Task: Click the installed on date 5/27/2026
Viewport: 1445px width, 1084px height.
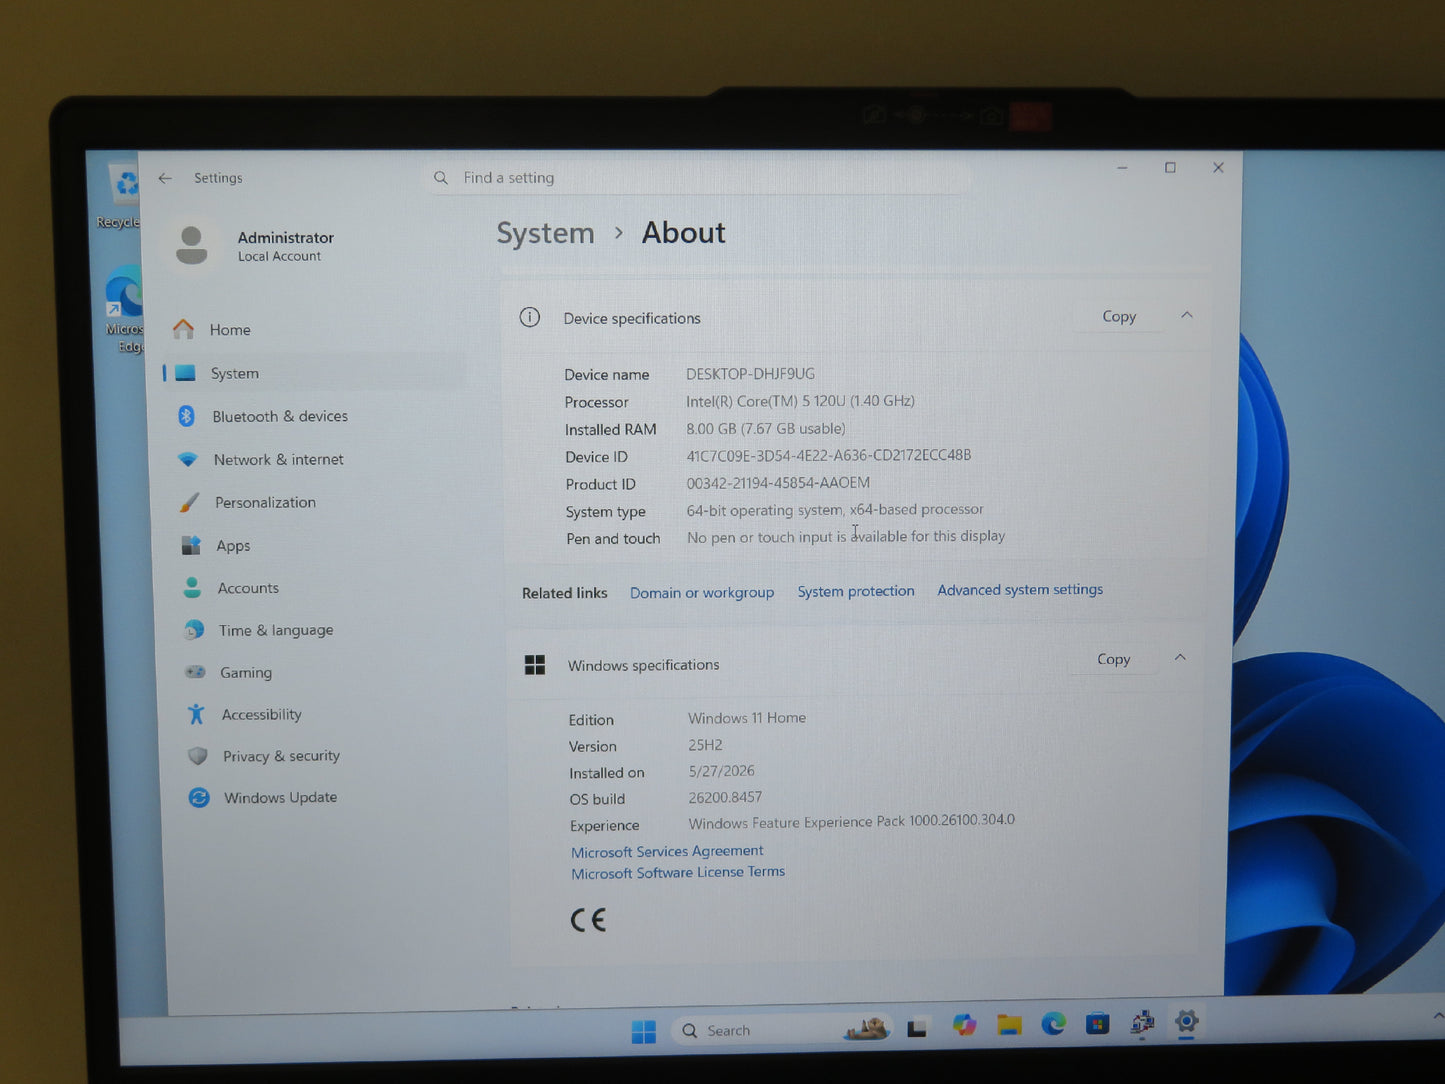Action: (x=721, y=771)
